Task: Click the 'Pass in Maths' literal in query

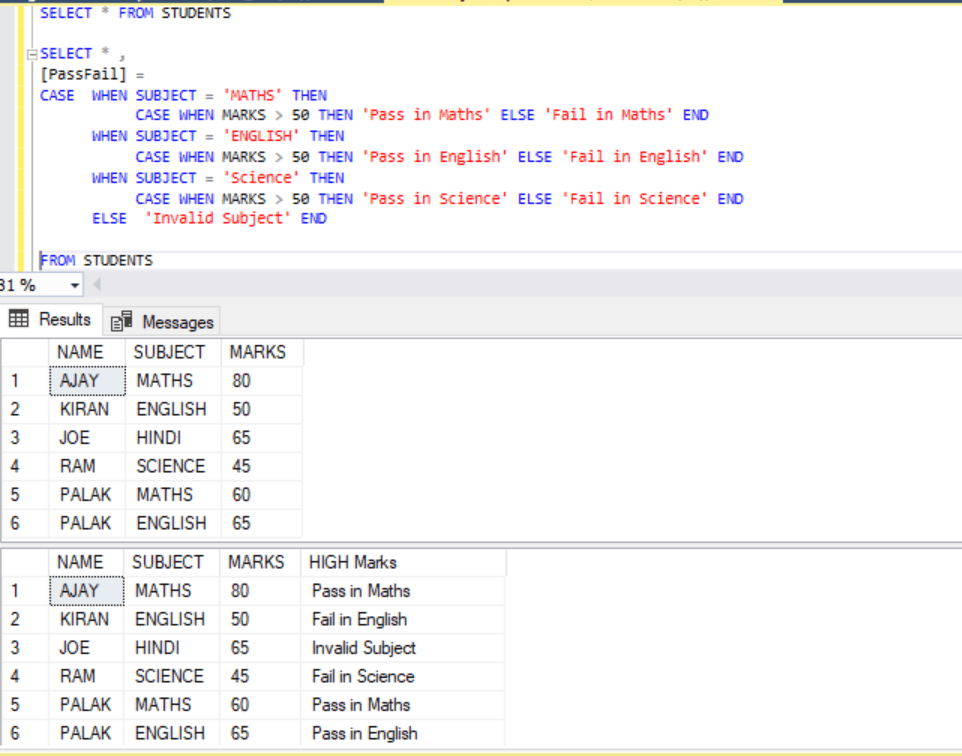Action: pos(426,115)
